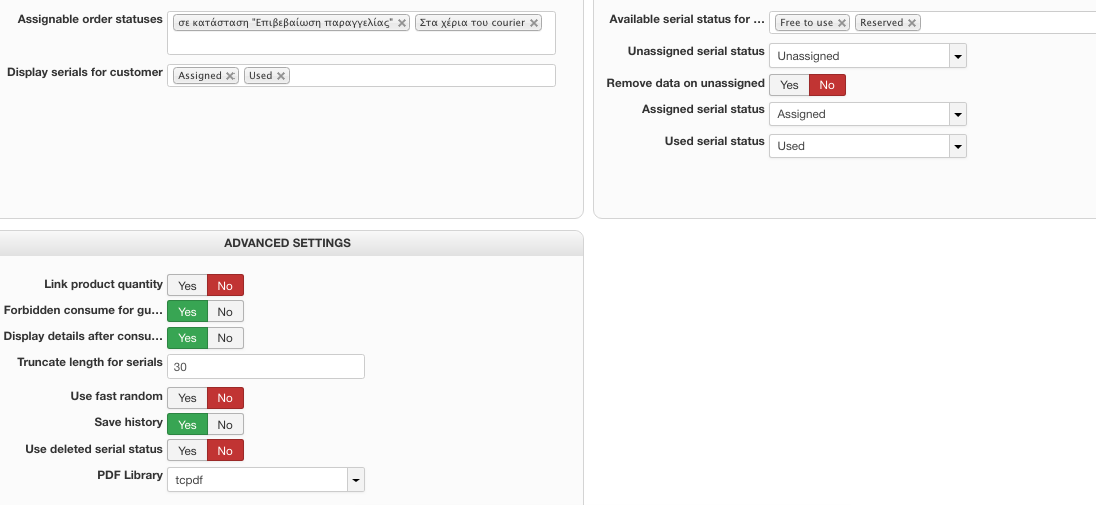Remove the Used tag from customer display

(281, 76)
